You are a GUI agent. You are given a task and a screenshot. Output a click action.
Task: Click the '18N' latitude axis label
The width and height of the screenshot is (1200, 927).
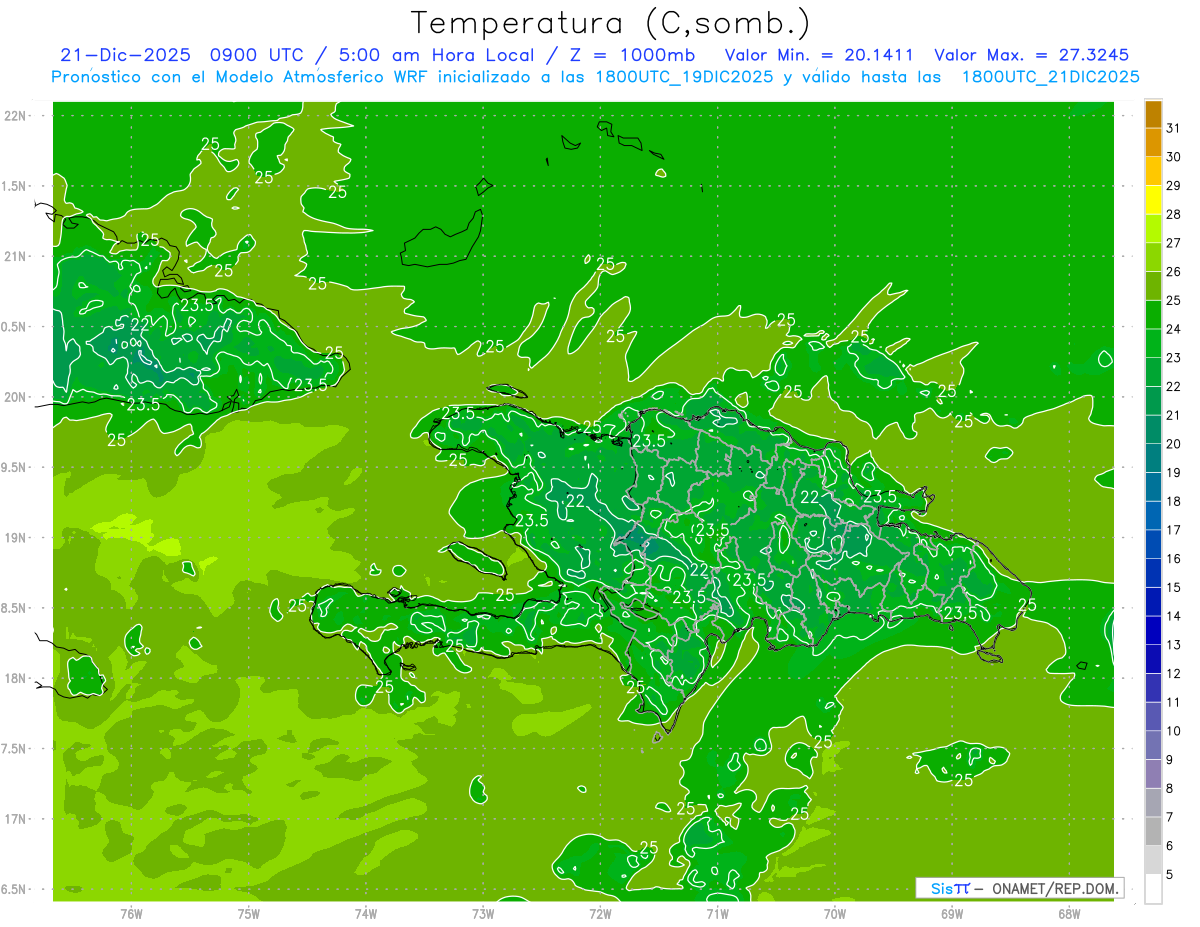16,678
